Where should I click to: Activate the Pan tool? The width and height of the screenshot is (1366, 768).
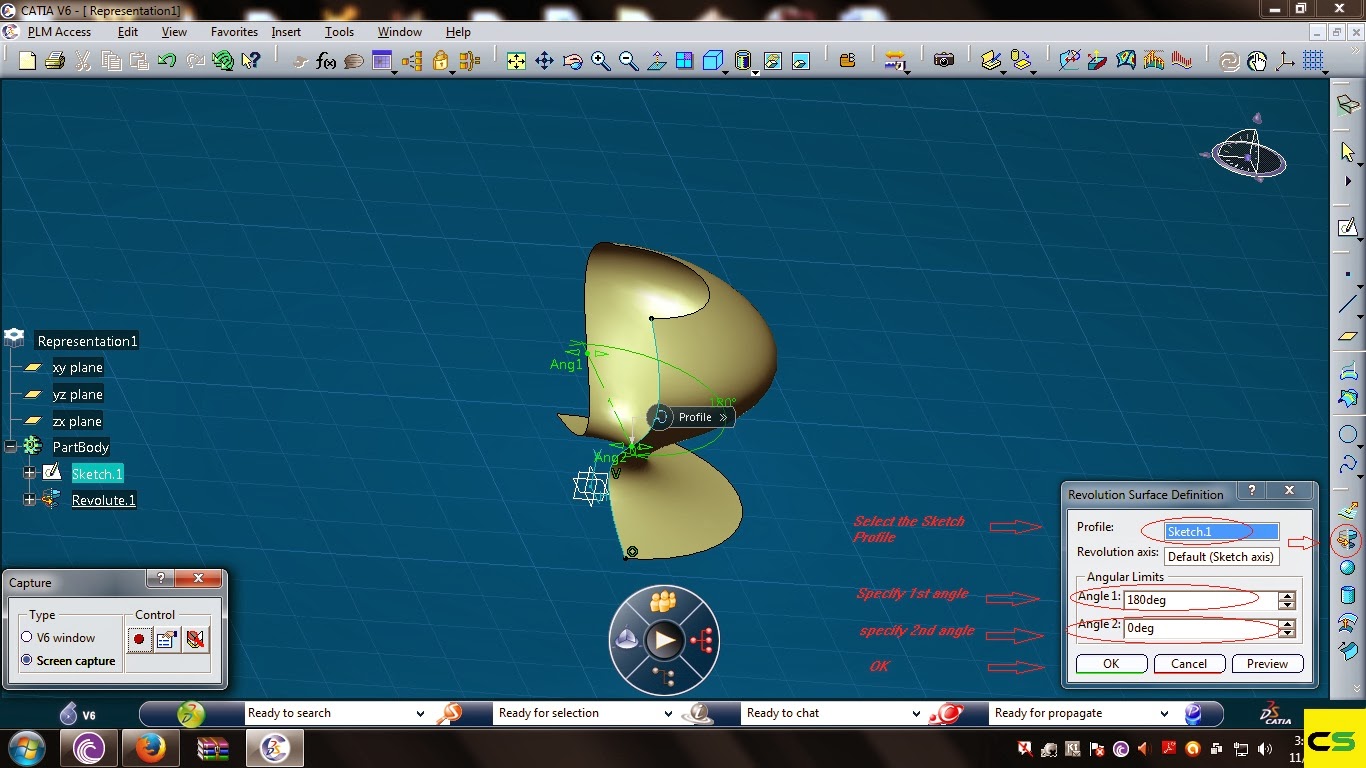click(x=544, y=60)
